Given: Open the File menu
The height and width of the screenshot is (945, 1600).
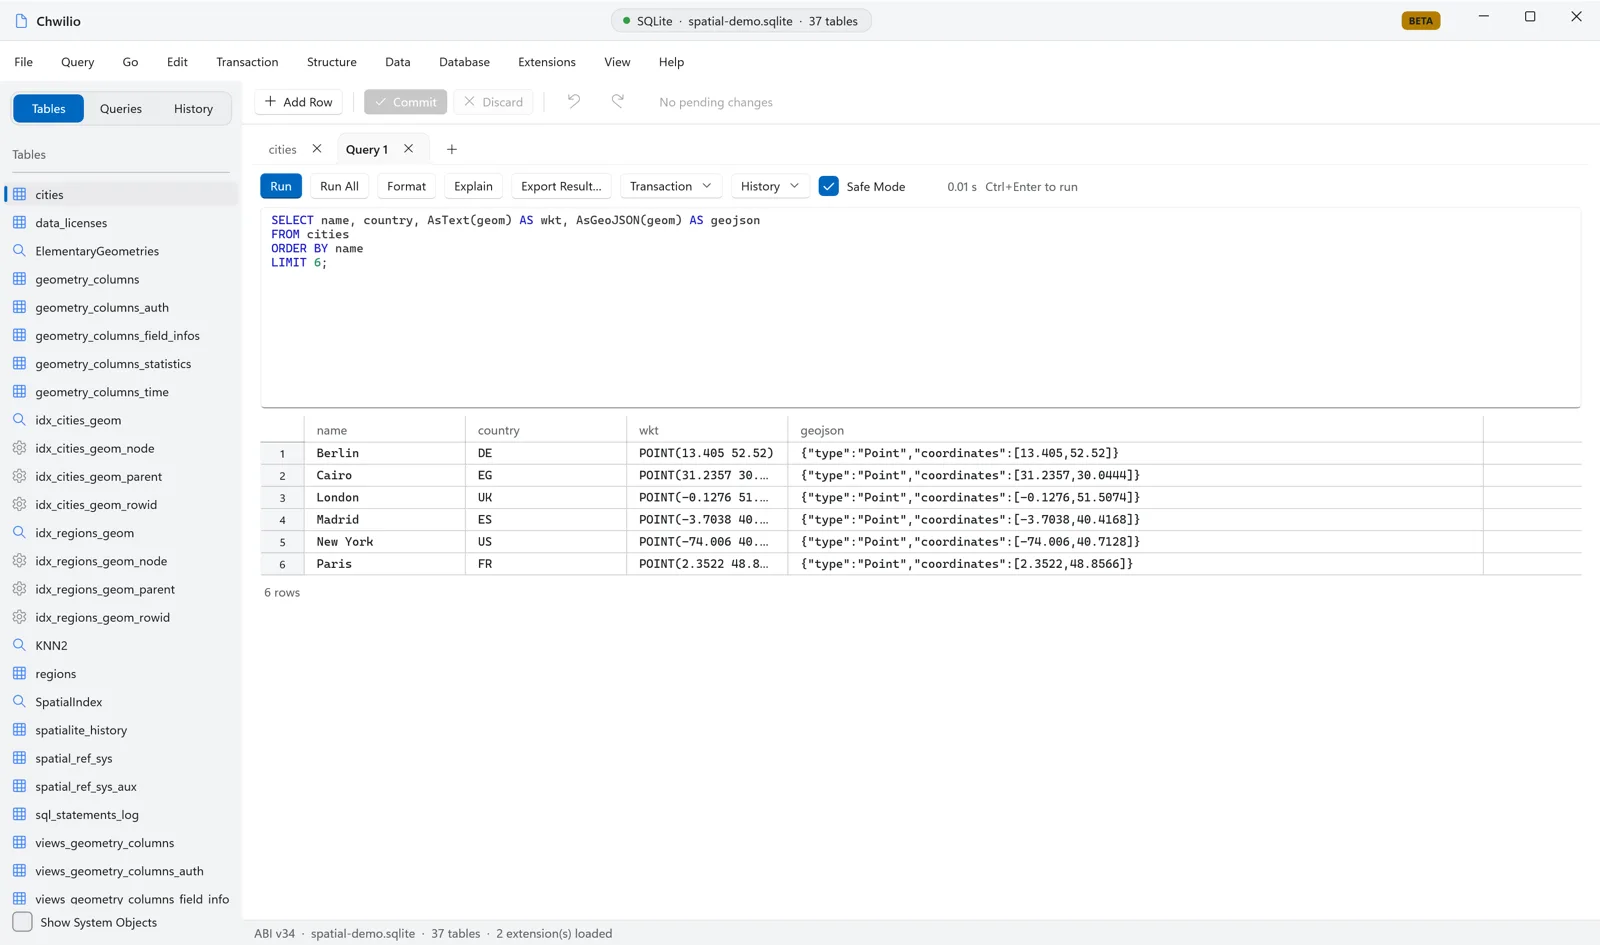Looking at the screenshot, I should click(x=24, y=62).
